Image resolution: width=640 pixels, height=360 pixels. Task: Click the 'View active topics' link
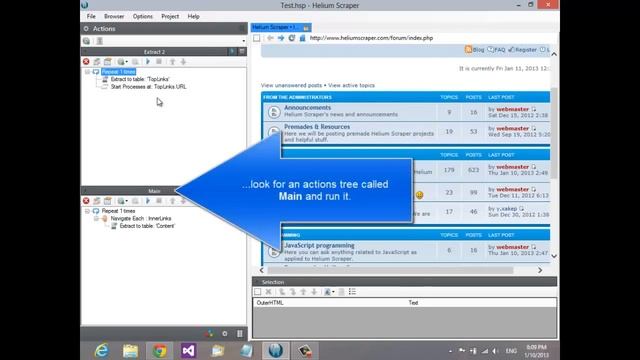pos(351,85)
